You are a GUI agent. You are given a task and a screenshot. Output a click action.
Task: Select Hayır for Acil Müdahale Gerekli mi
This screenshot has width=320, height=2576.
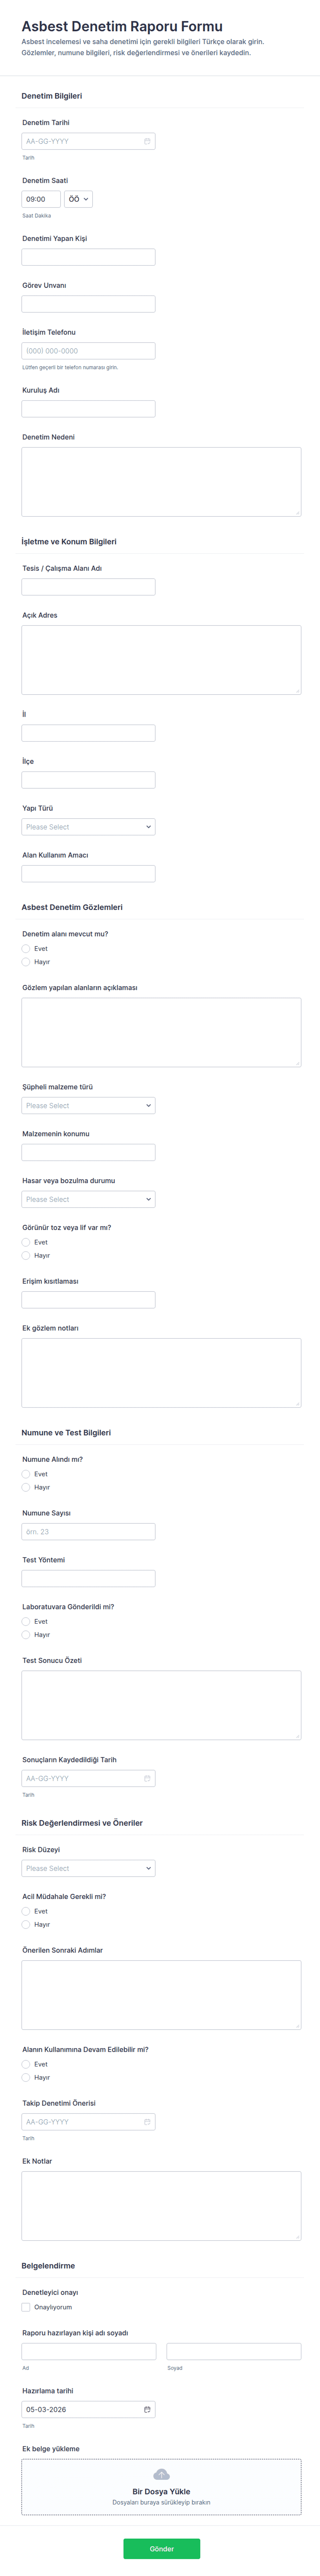click(x=26, y=1924)
